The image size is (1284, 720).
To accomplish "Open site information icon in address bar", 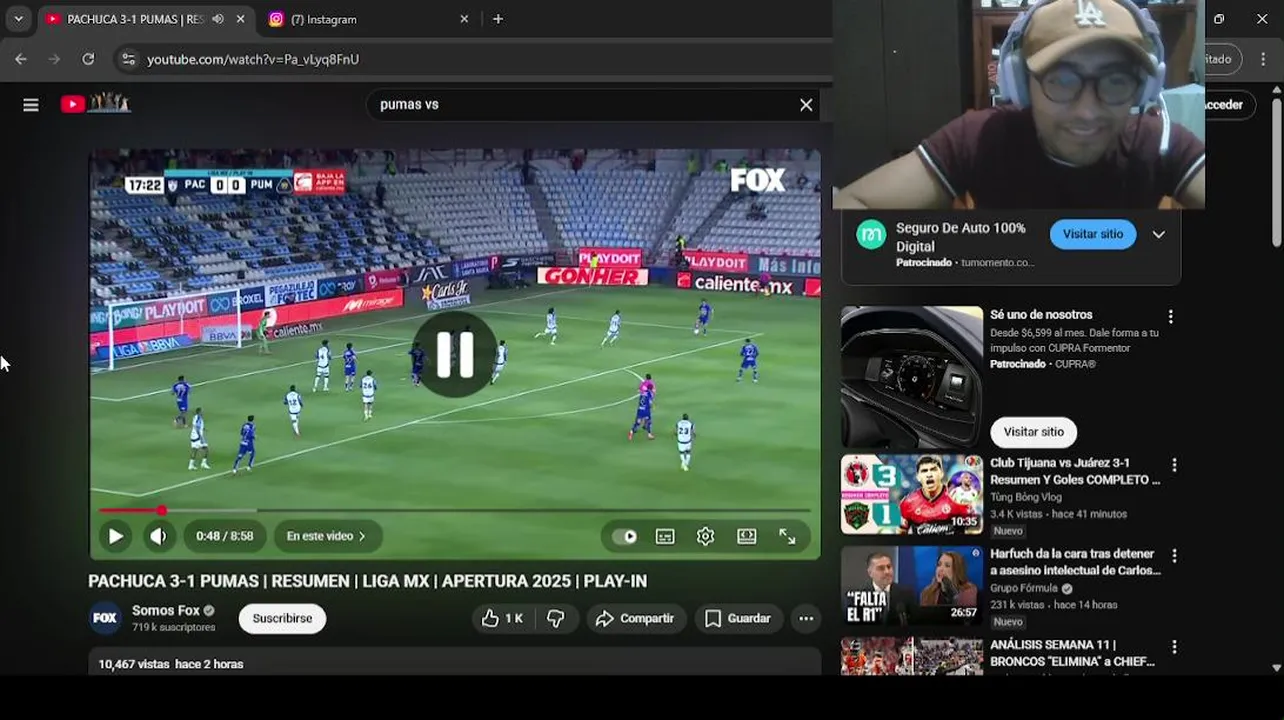I will 128,59.
